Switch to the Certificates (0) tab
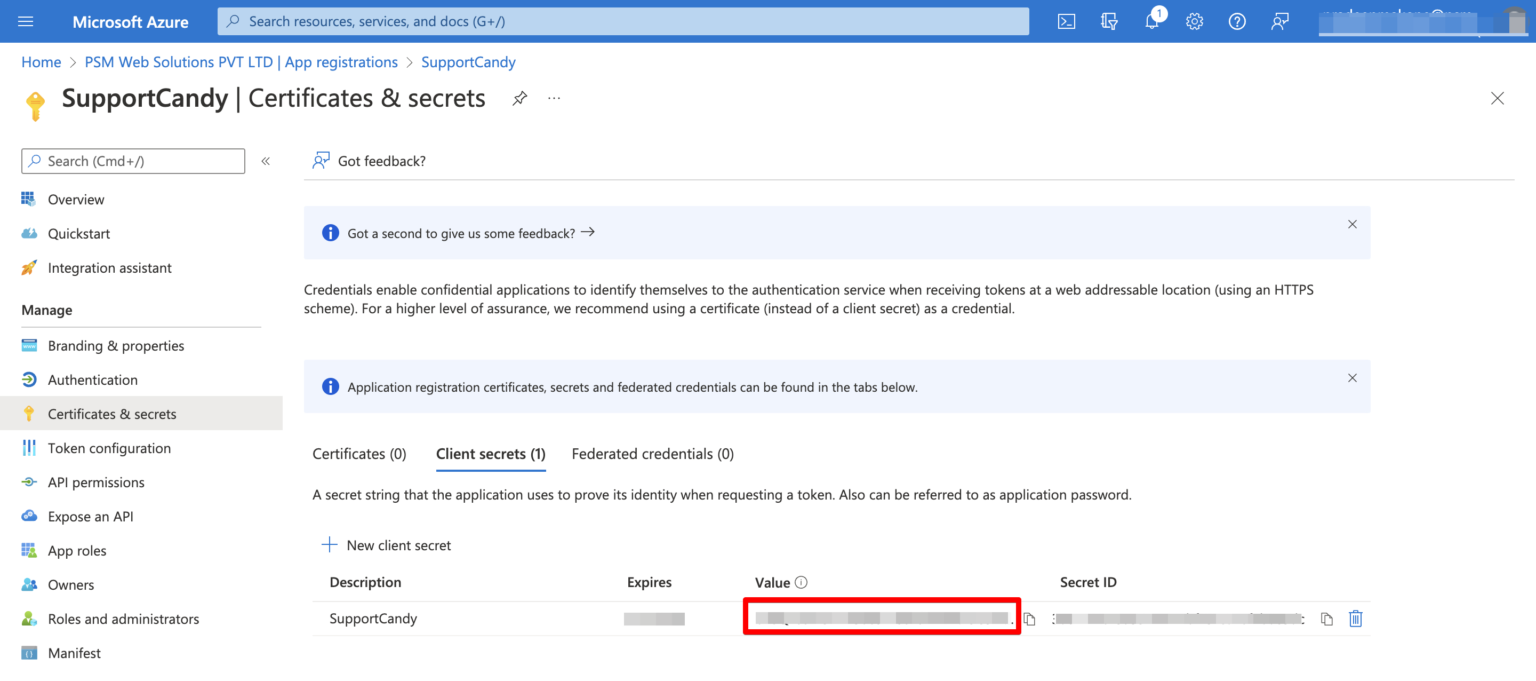This screenshot has height=681, width=1536. tap(359, 454)
